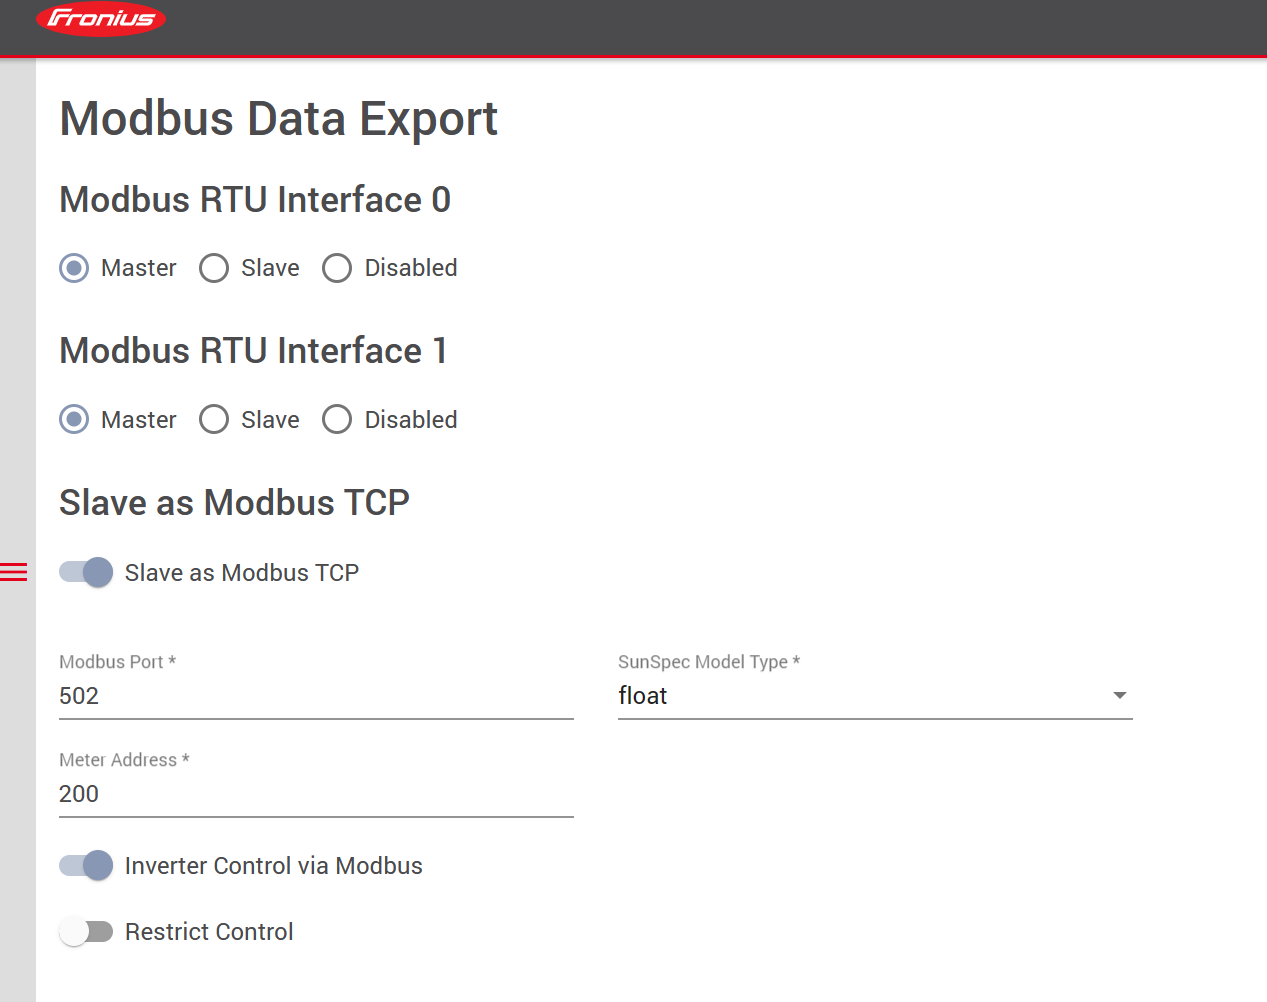
Task: Disable Inverter Control via Modbus switch
Action: tap(86, 865)
